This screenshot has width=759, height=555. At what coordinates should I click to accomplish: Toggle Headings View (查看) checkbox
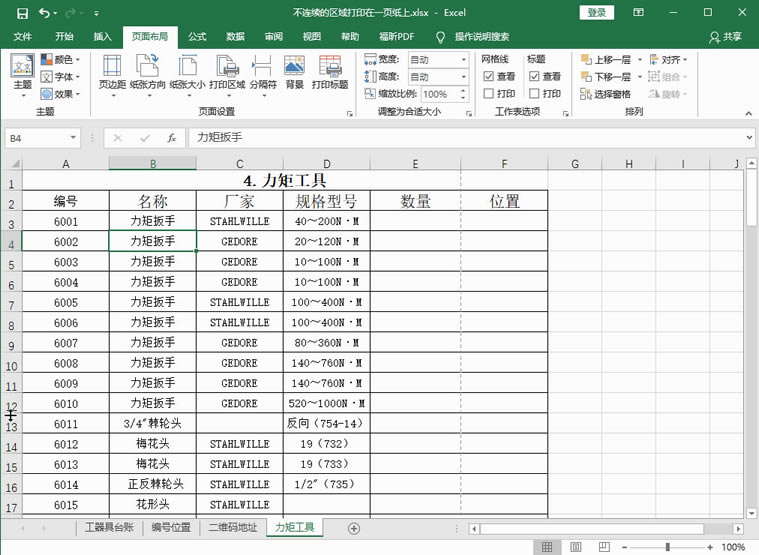pos(534,76)
